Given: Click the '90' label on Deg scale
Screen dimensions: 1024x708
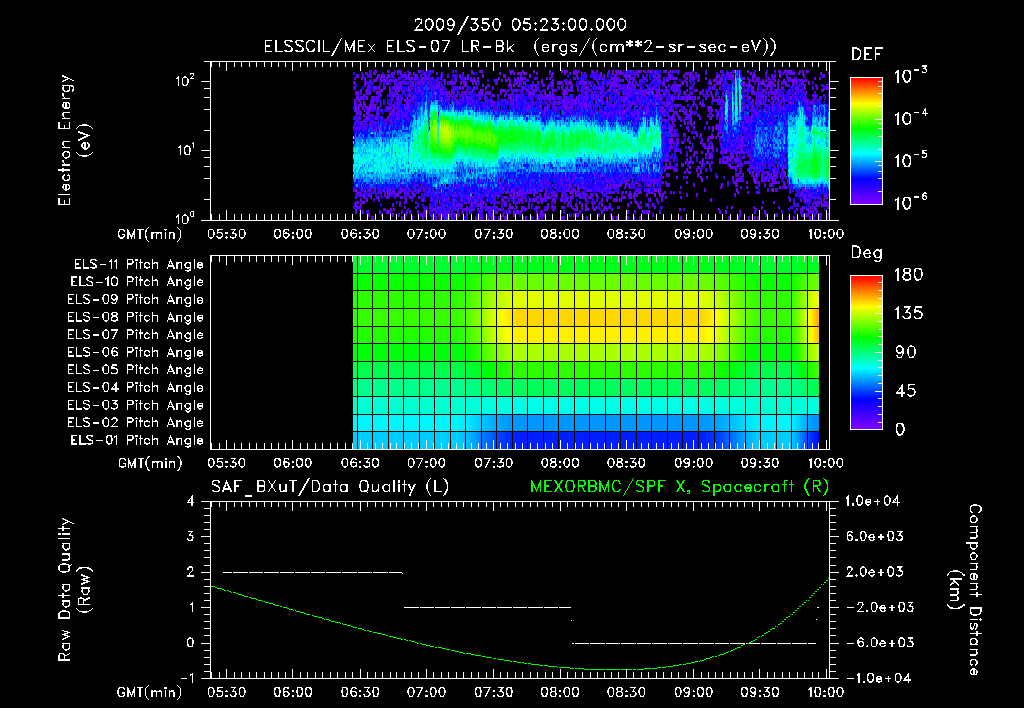Looking at the screenshot, I should pos(906,353).
